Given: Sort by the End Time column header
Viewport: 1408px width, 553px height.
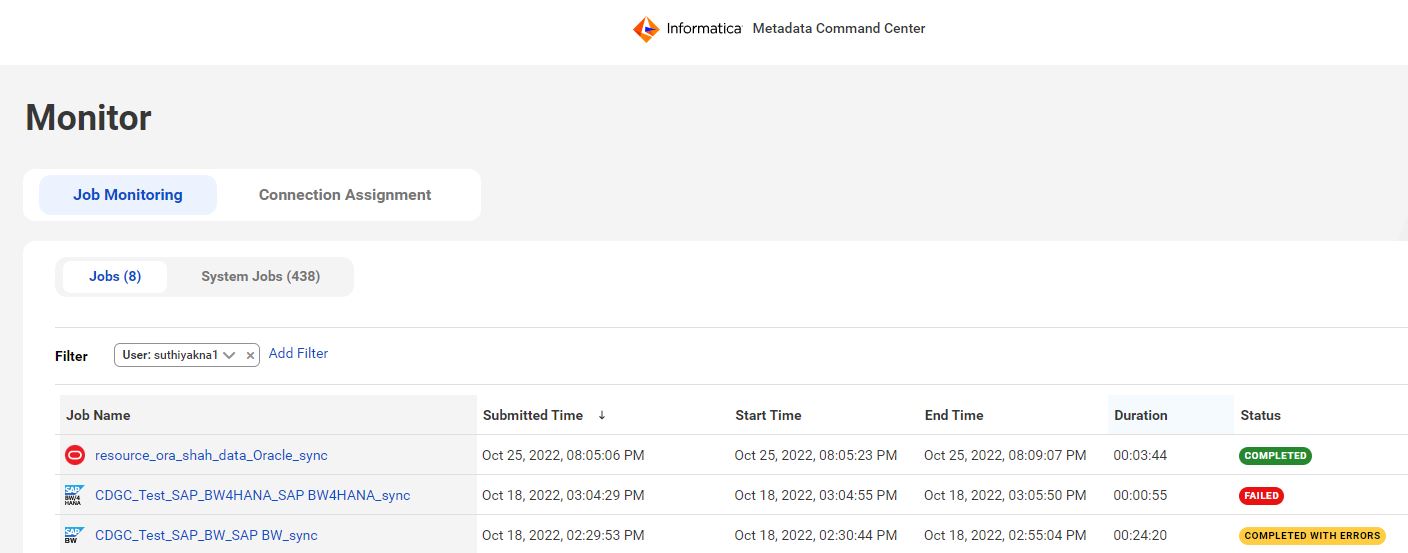Looking at the screenshot, I should 954,415.
